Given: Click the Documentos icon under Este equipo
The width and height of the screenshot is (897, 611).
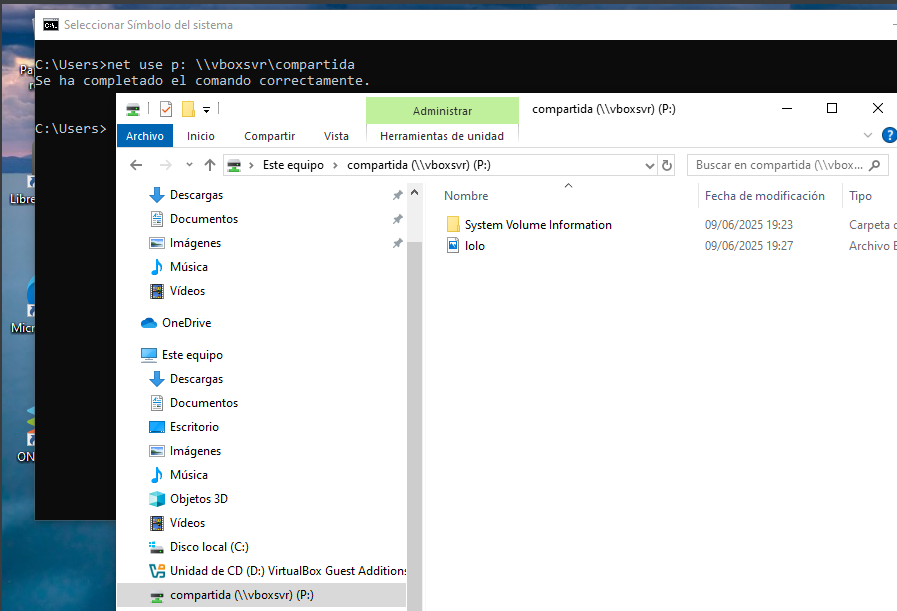Looking at the screenshot, I should coord(157,403).
